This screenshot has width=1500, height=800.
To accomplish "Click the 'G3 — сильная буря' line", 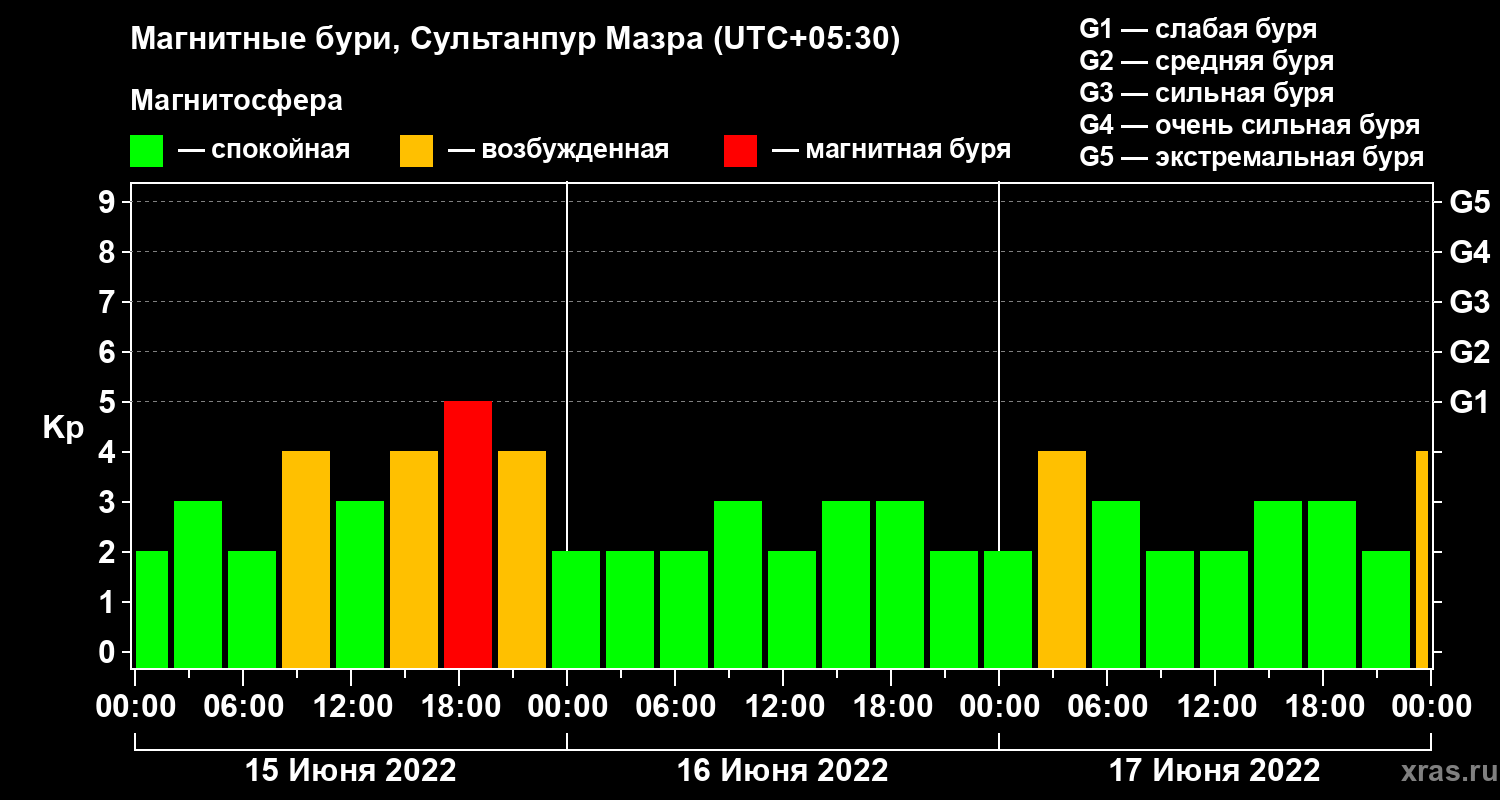I will (1206, 93).
